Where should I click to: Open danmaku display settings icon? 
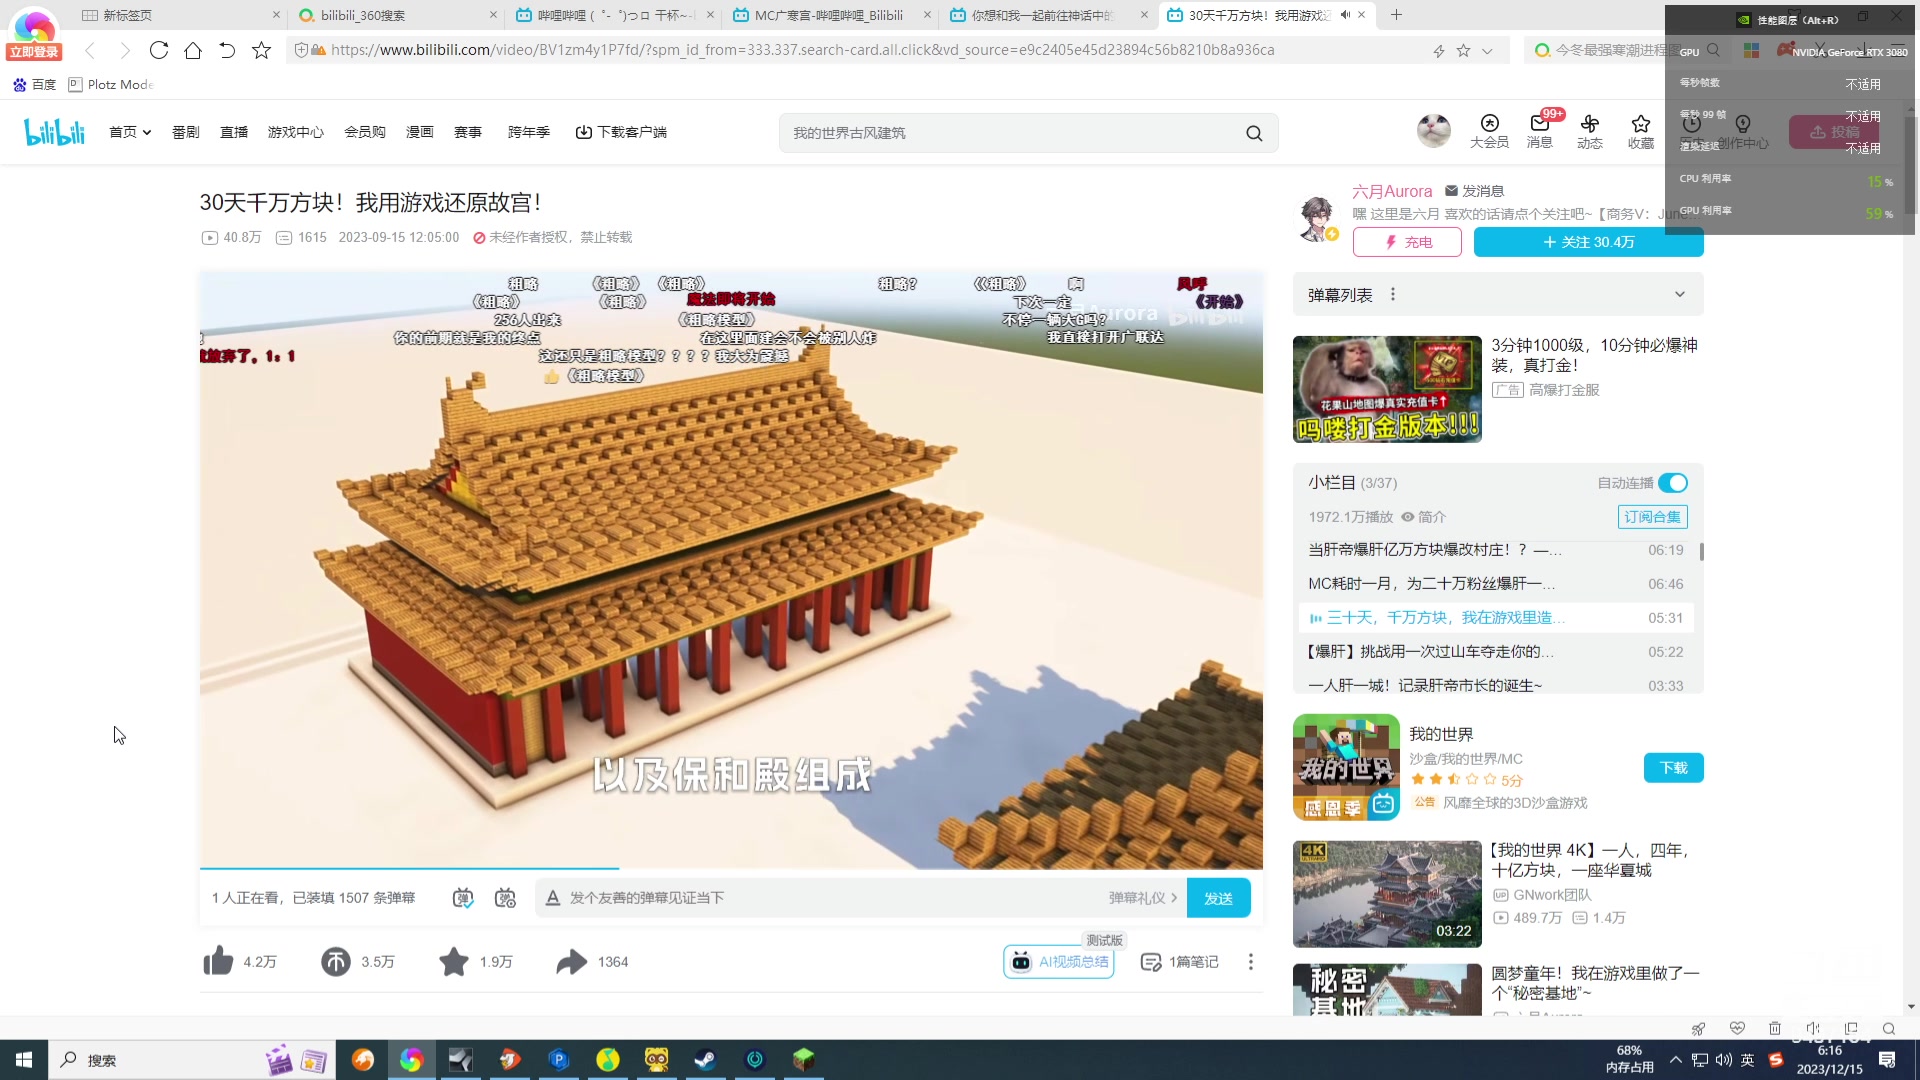(x=505, y=897)
